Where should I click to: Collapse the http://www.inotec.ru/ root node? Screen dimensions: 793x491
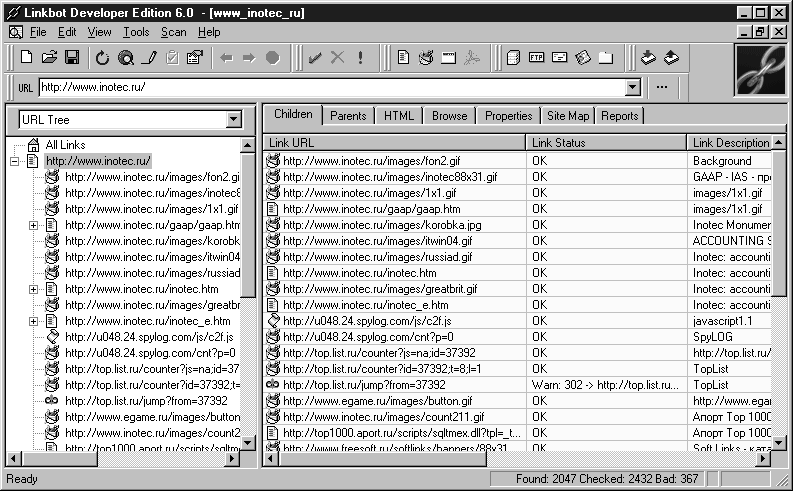[15, 161]
